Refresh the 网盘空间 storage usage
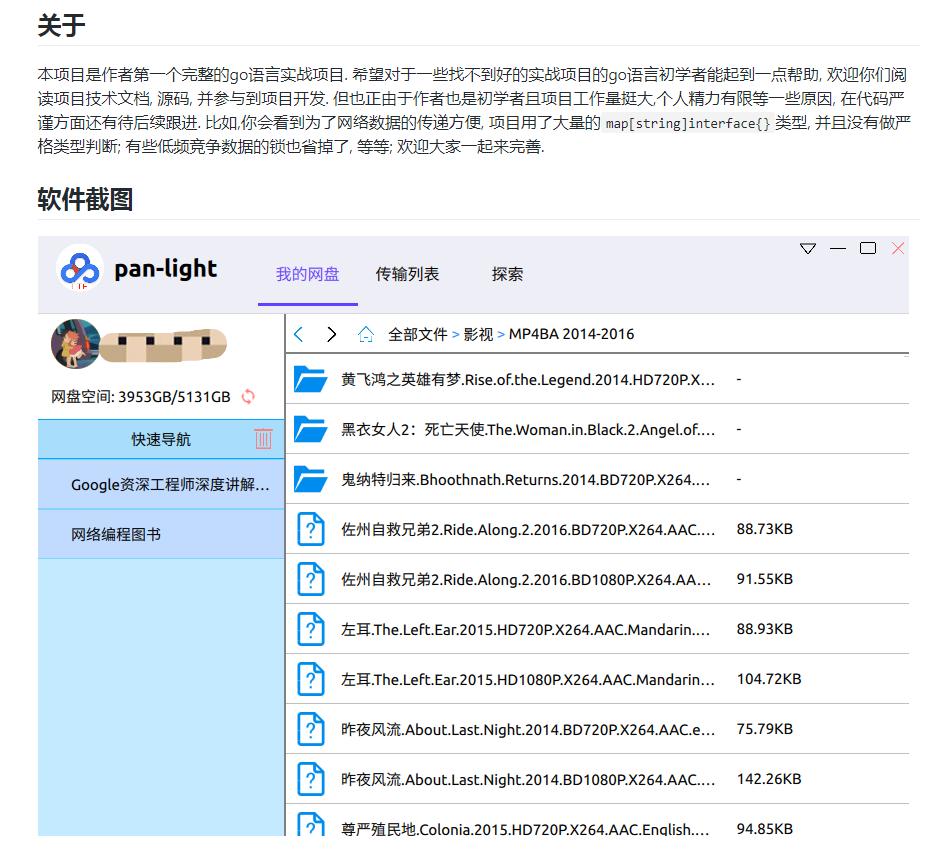 pos(246,397)
